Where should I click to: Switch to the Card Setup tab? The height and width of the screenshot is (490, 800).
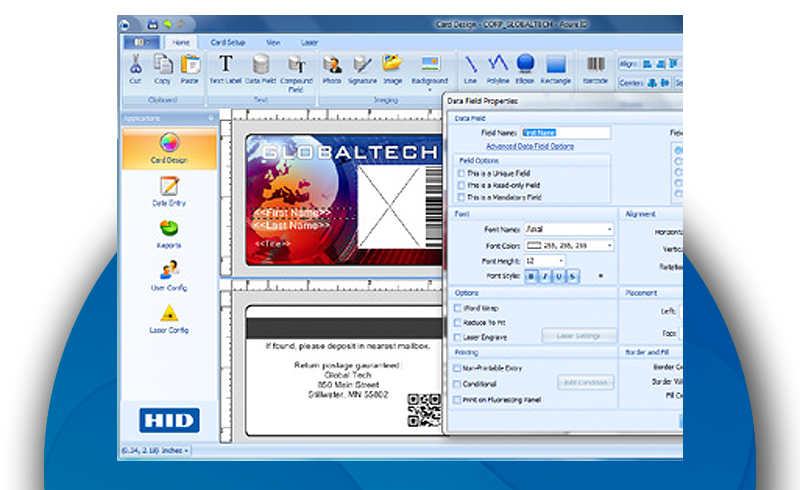pyautogui.click(x=228, y=42)
